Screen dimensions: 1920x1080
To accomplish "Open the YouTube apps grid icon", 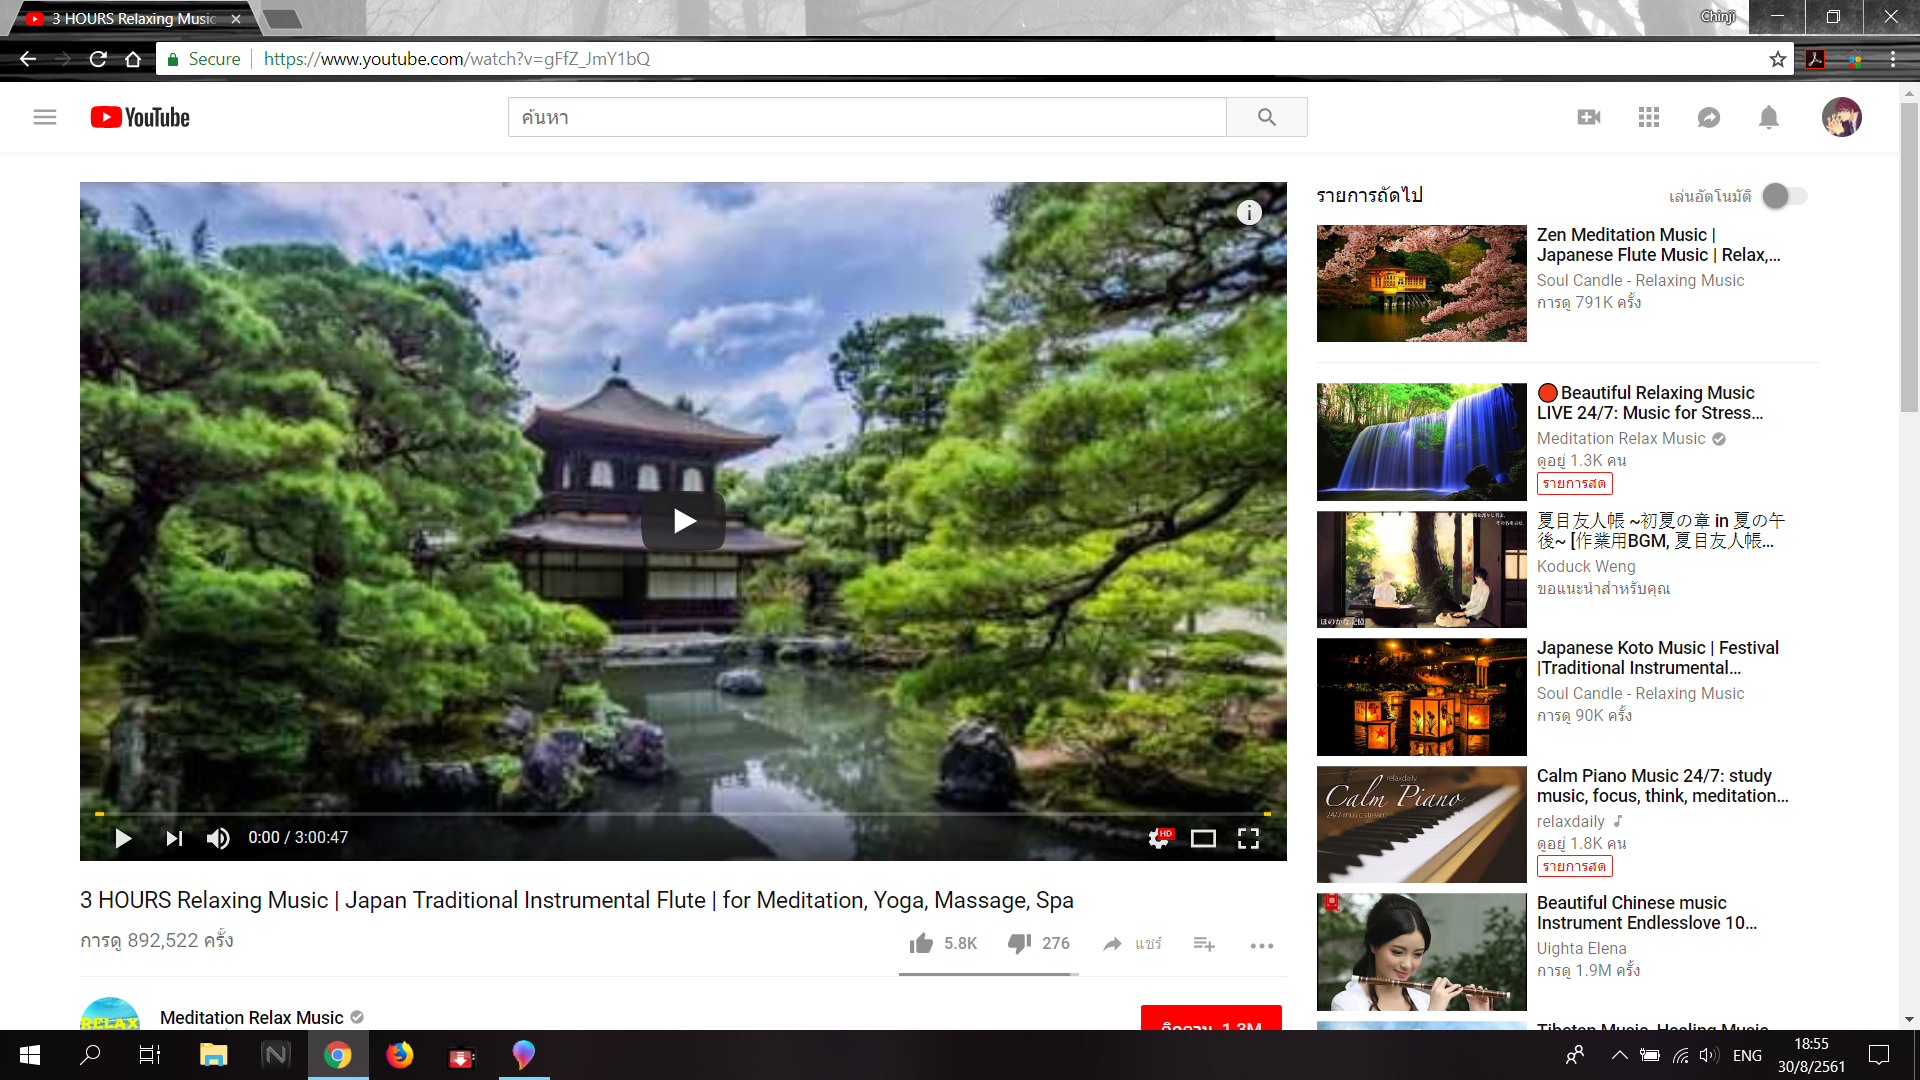I will point(1649,117).
